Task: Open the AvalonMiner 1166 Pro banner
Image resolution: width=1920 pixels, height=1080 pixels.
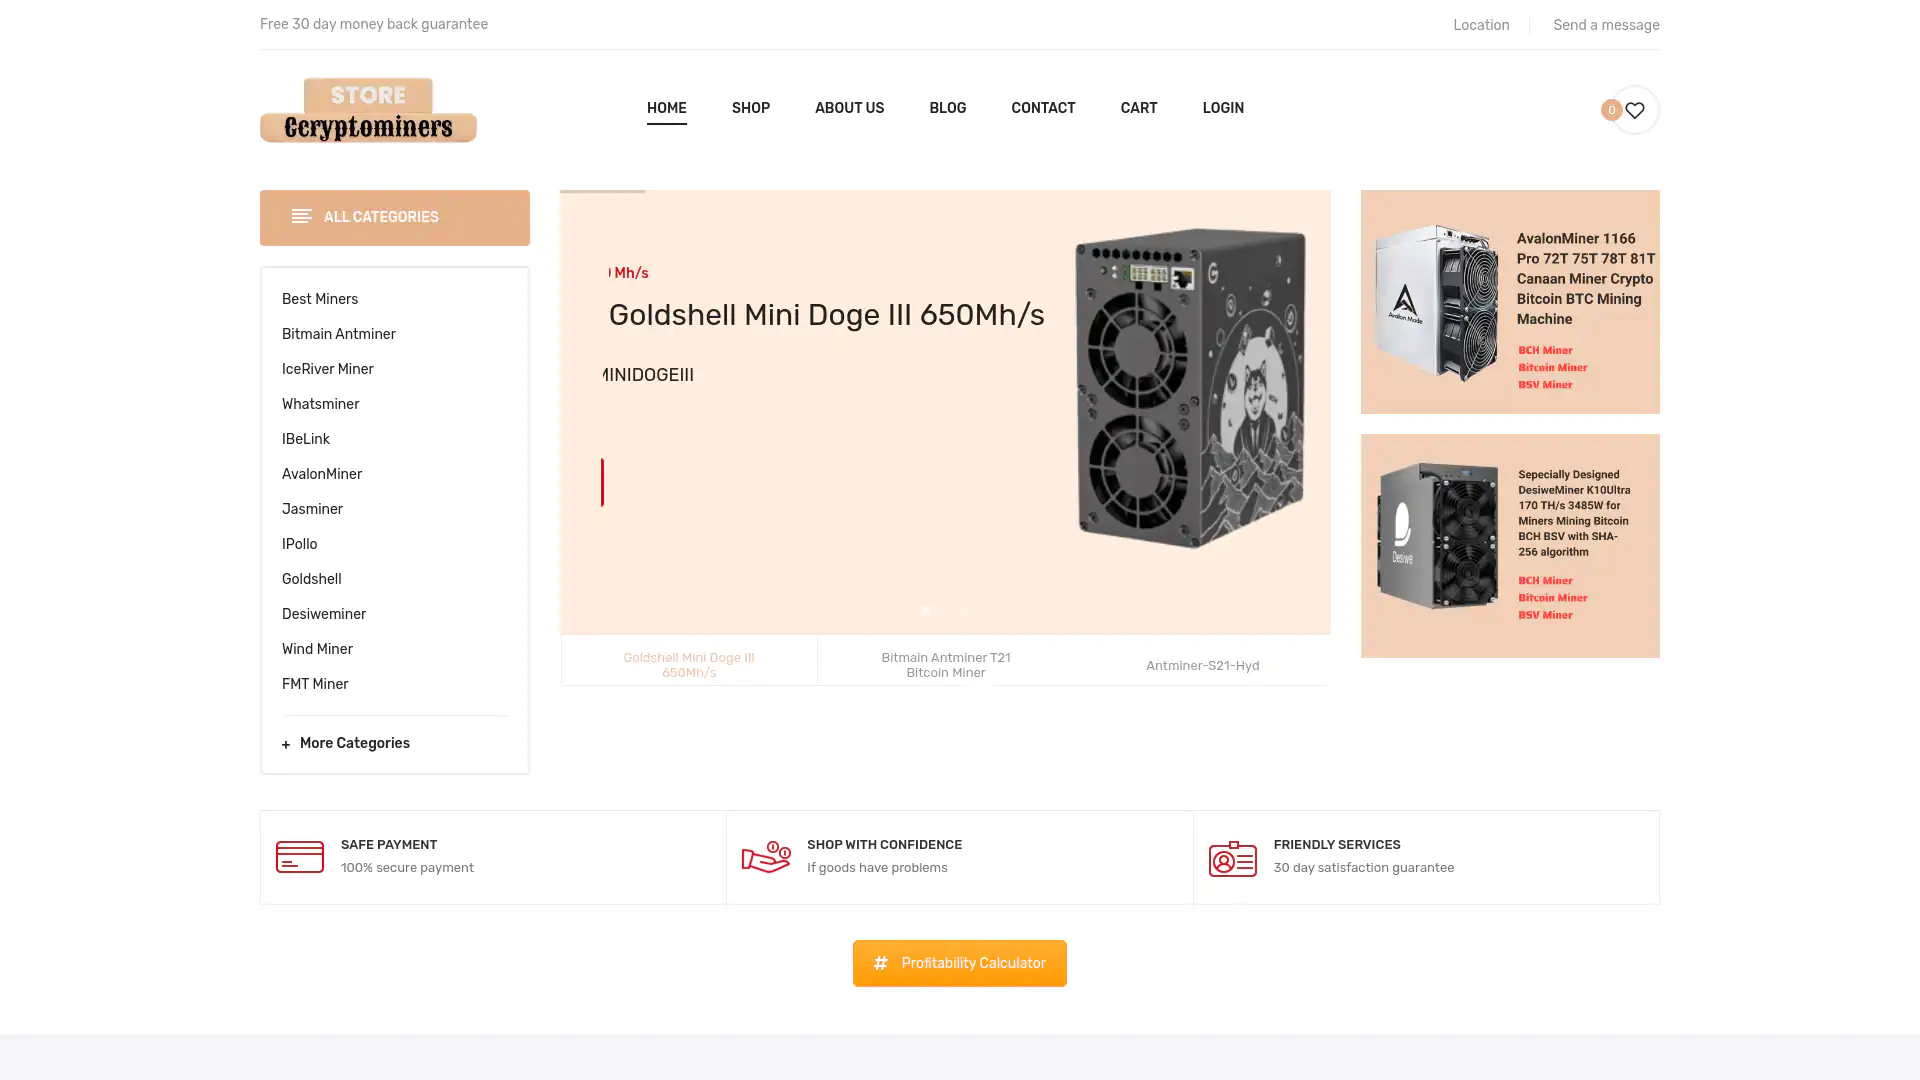Action: (x=1510, y=302)
